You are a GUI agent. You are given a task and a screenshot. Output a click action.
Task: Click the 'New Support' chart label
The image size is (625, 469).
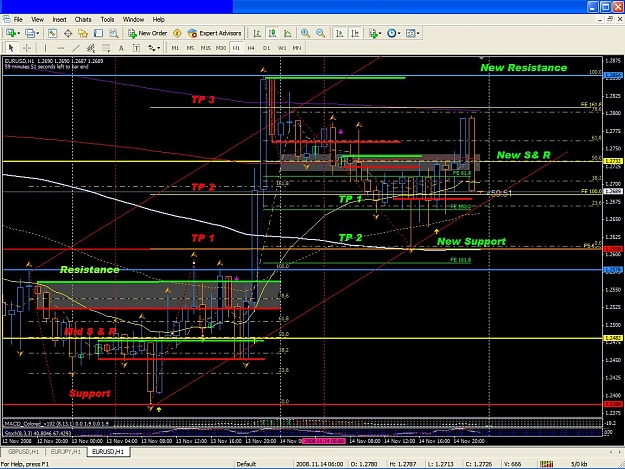click(471, 241)
